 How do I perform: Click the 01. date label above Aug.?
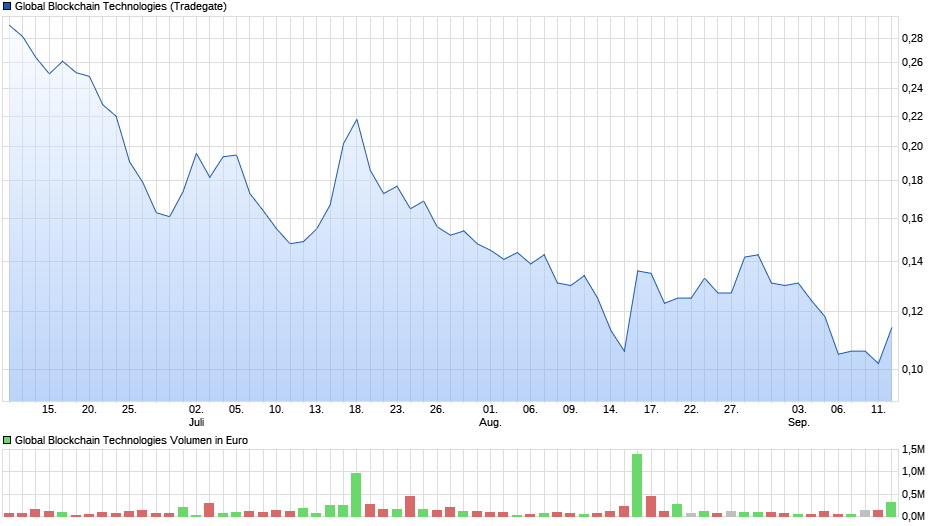[490, 410]
